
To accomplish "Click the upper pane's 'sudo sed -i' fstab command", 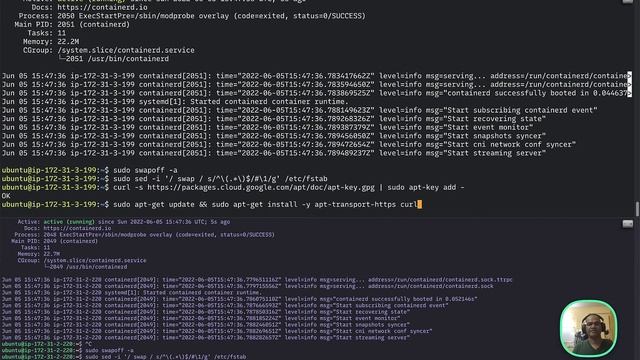I will coord(220,179).
